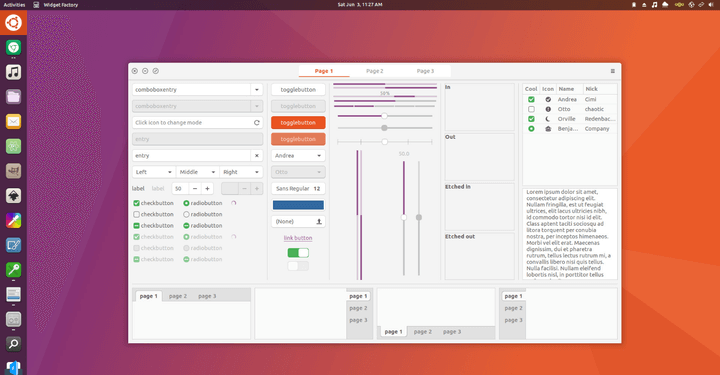Focus the spin box showing 50
Screen dimensions: 720x375
click(180, 189)
